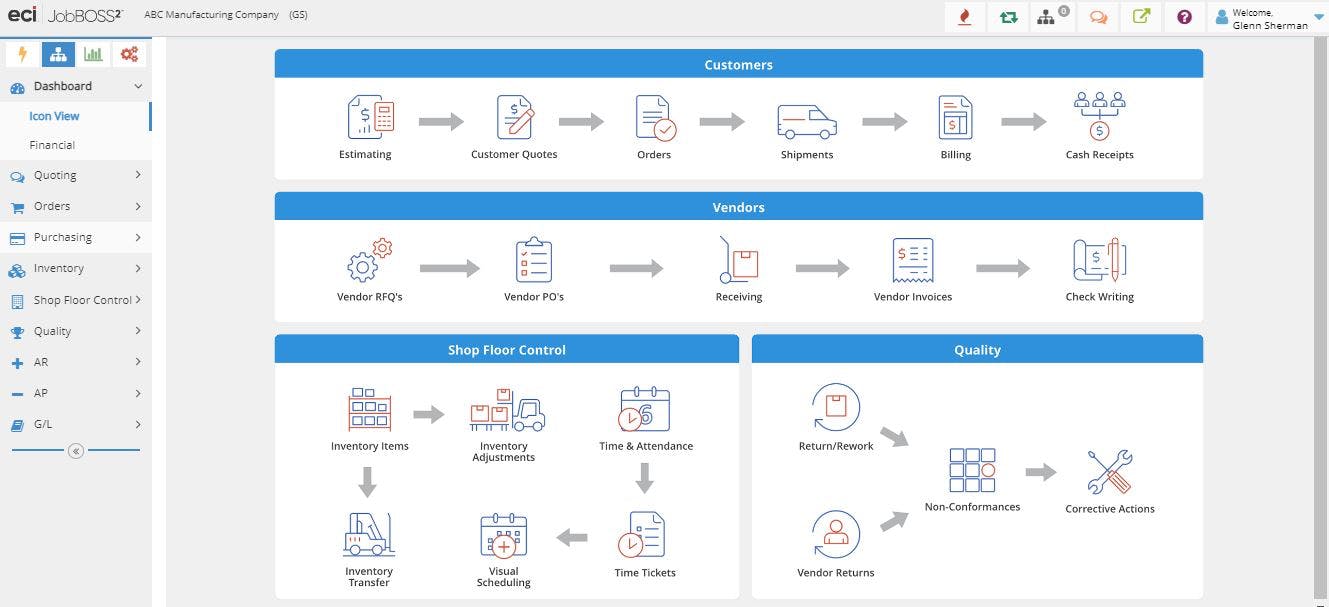The height and width of the screenshot is (607, 1329).
Task: Select the Receiving hand truck icon
Action: [738, 259]
